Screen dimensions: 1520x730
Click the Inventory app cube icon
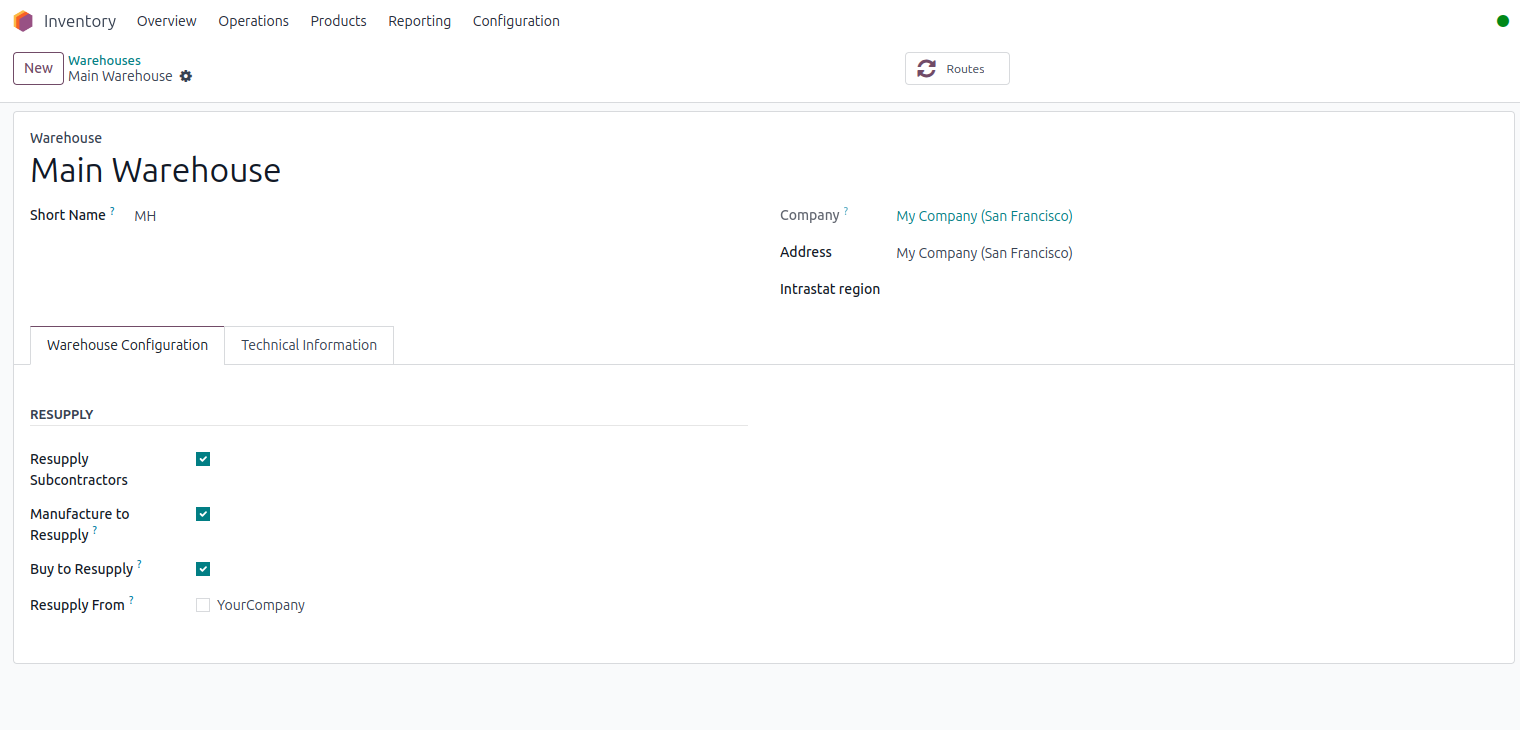point(23,20)
